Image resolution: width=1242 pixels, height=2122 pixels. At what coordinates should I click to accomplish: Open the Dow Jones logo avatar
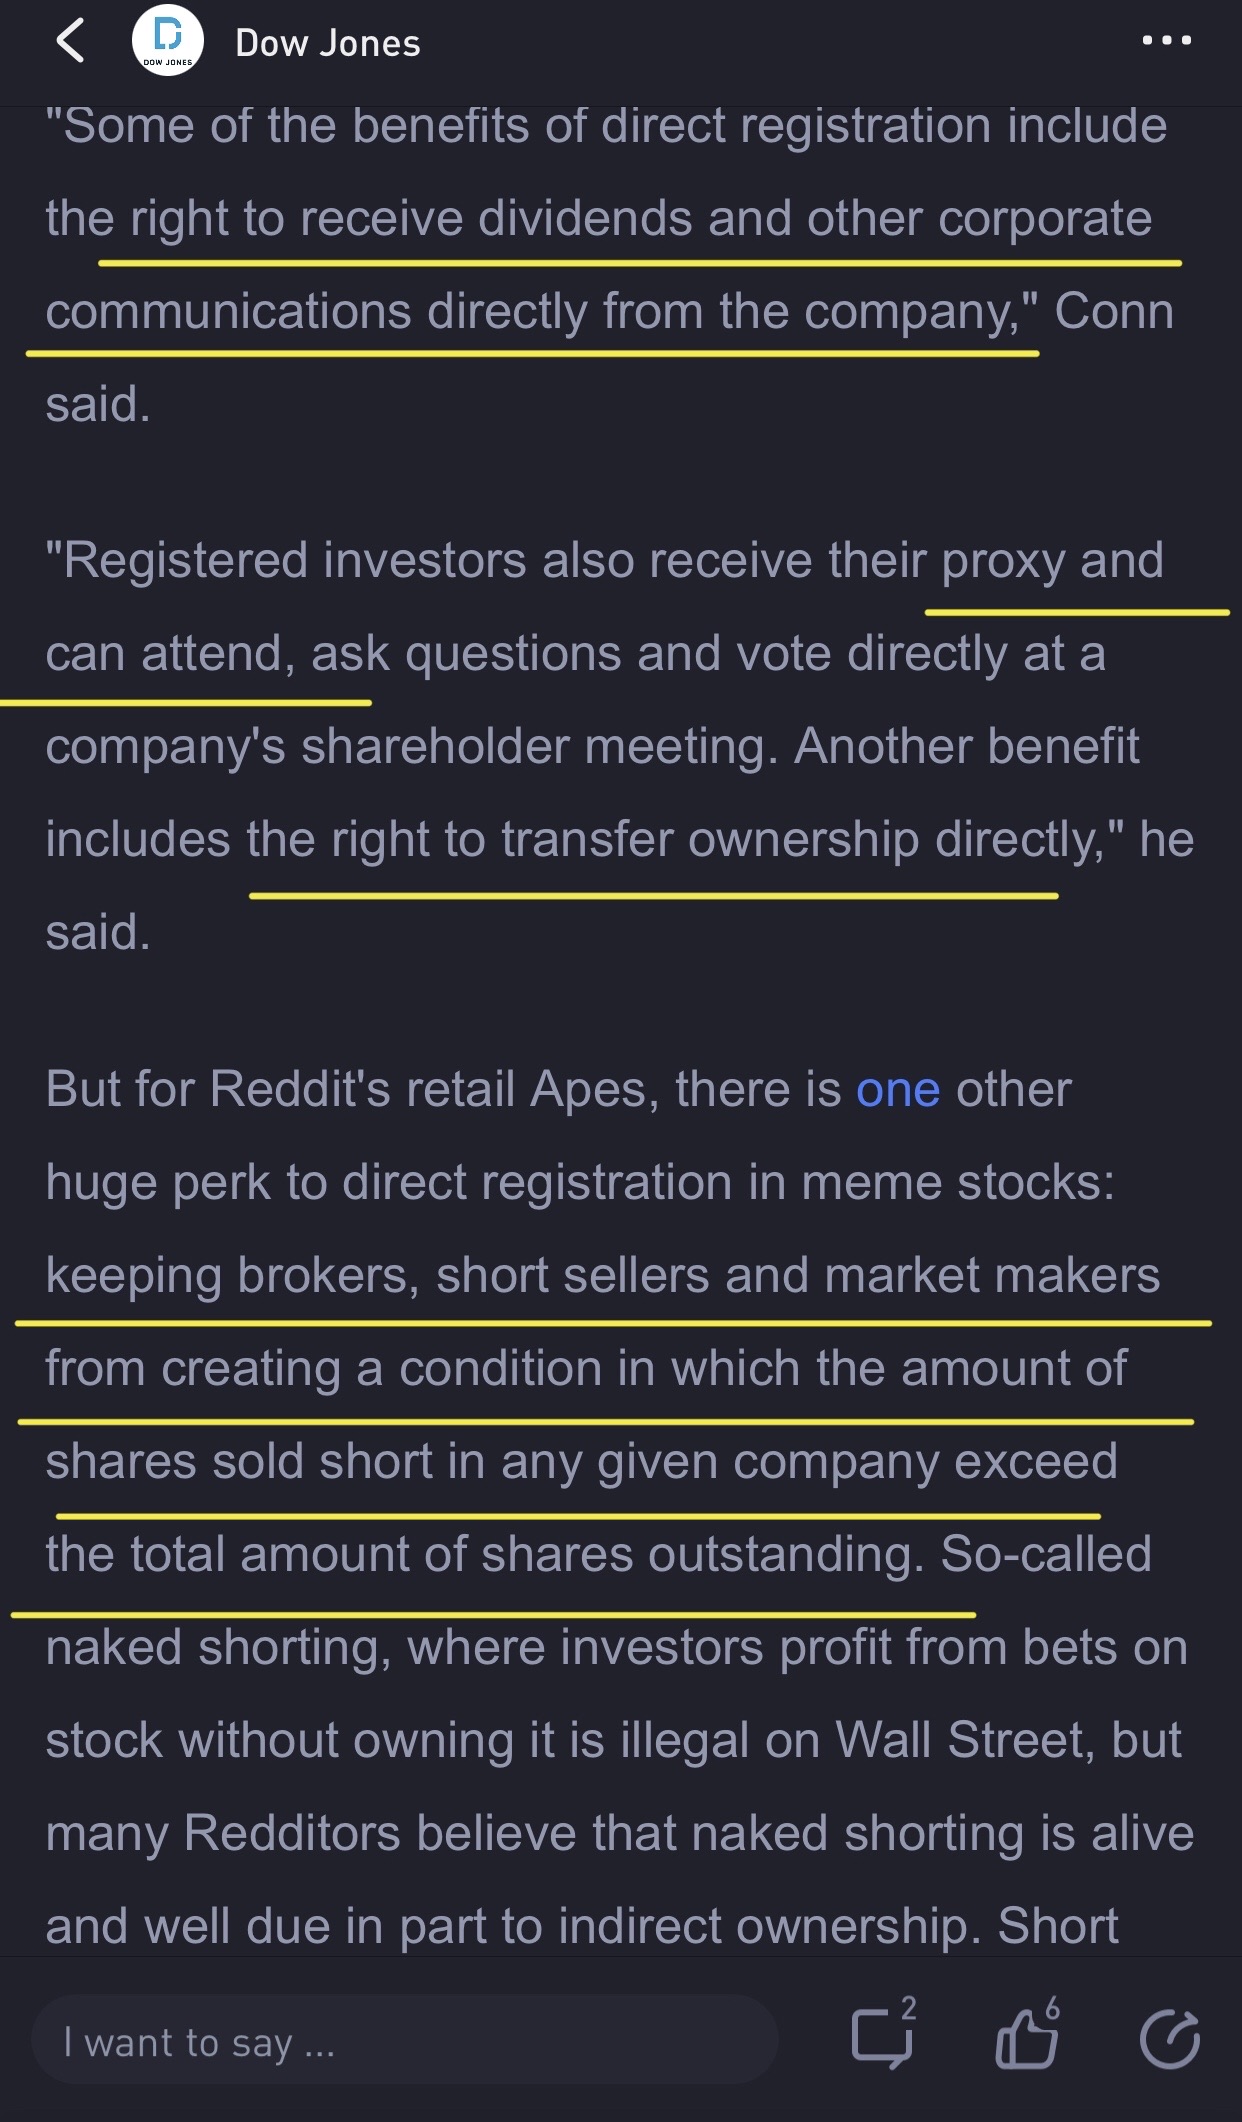click(x=168, y=42)
